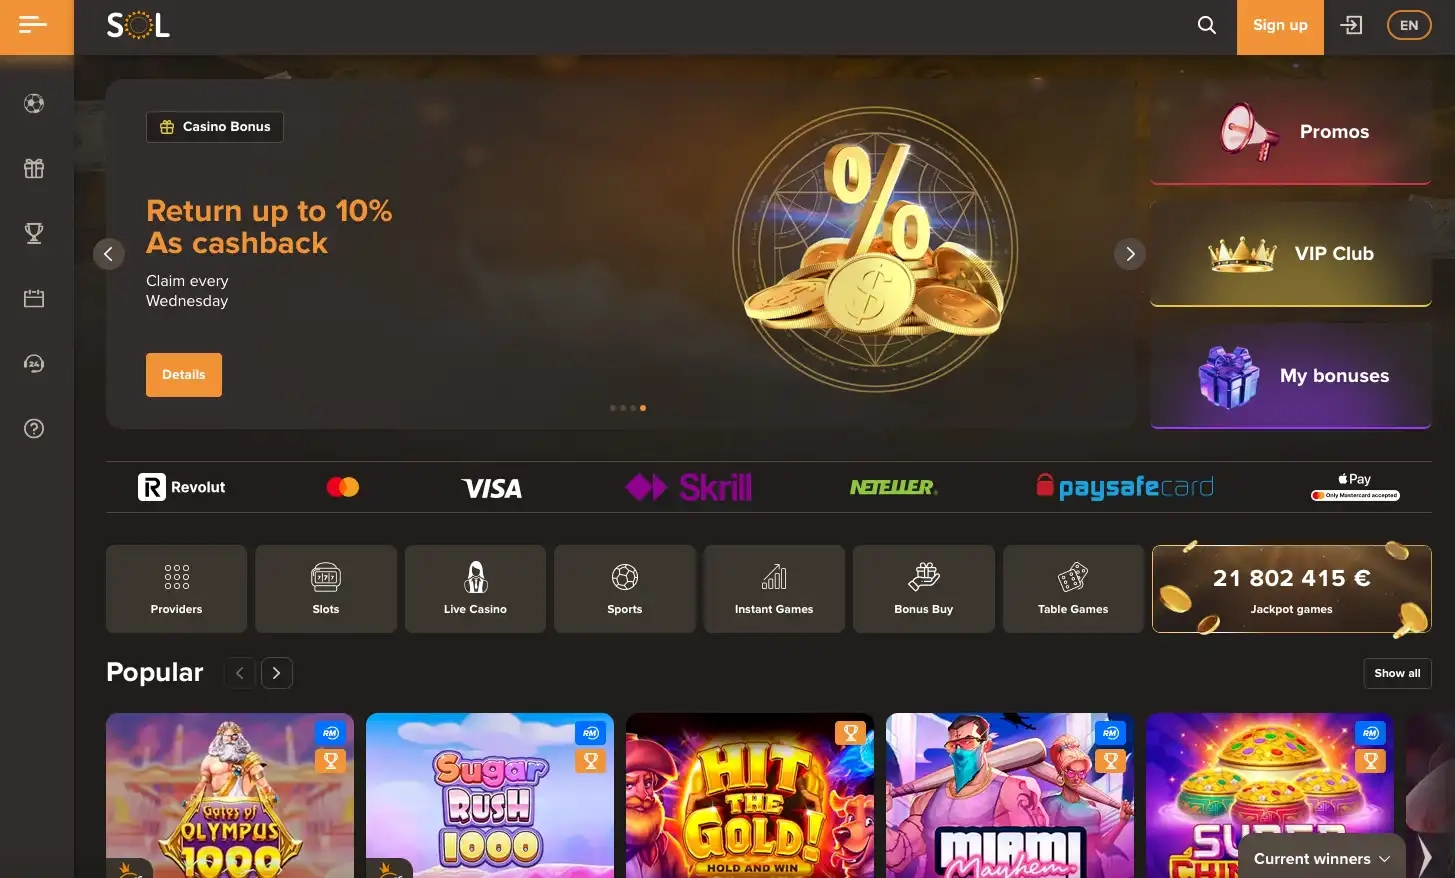The height and width of the screenshot is (878, 1455).
Task: Open the trophy tournaments sidebar icon
Action: [34, 233]
